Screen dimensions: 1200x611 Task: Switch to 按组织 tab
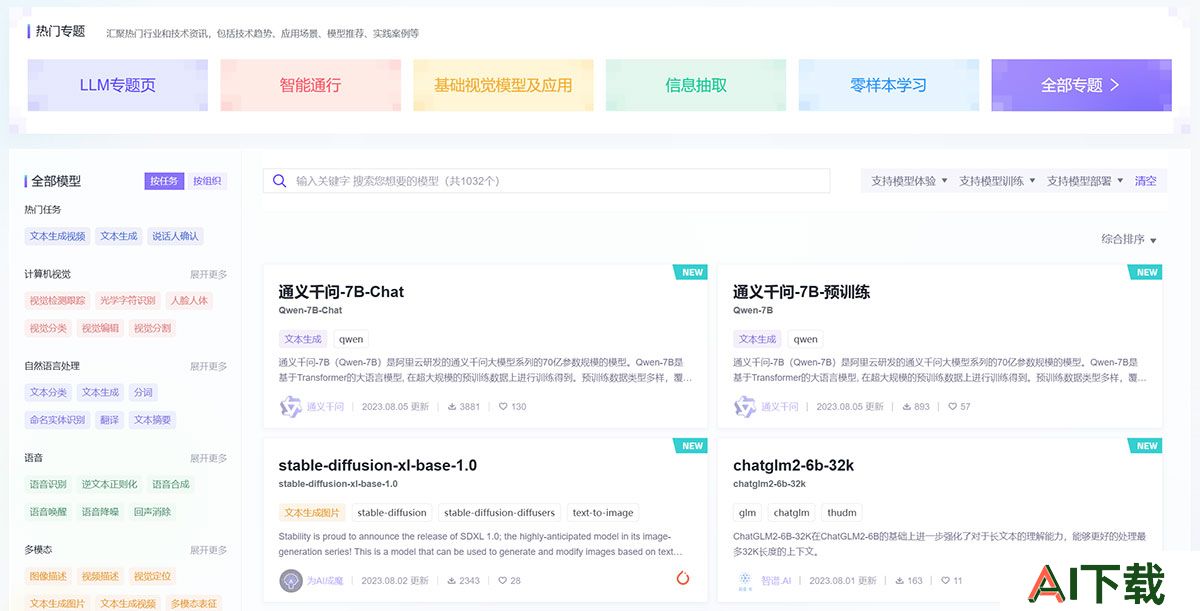tap(207, 181)
